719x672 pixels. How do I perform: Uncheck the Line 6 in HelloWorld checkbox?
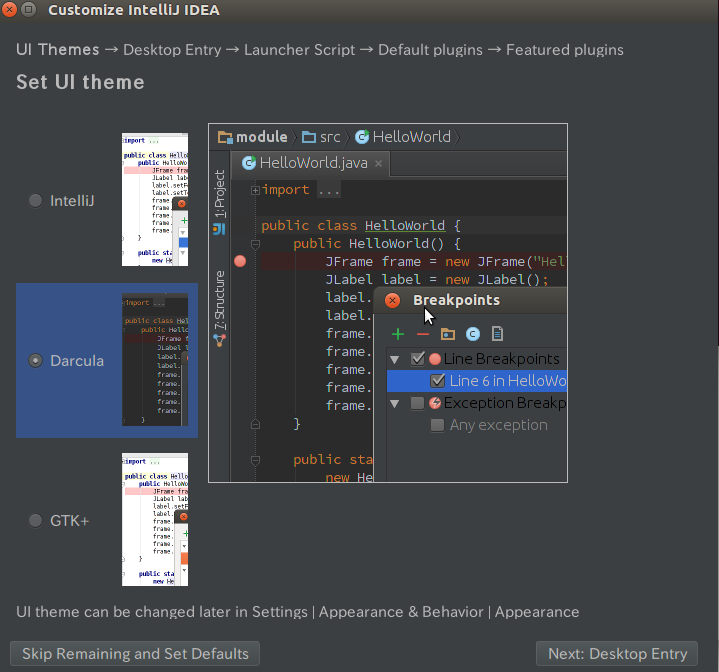[437, 380]
